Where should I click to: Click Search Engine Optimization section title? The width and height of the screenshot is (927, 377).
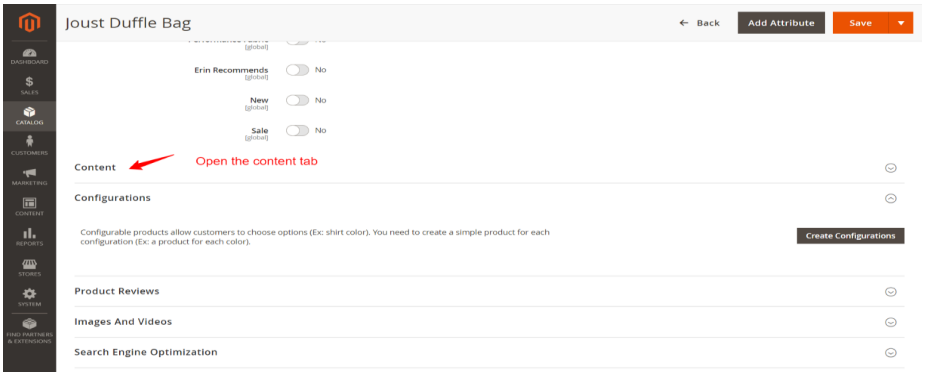pos(145,352)
